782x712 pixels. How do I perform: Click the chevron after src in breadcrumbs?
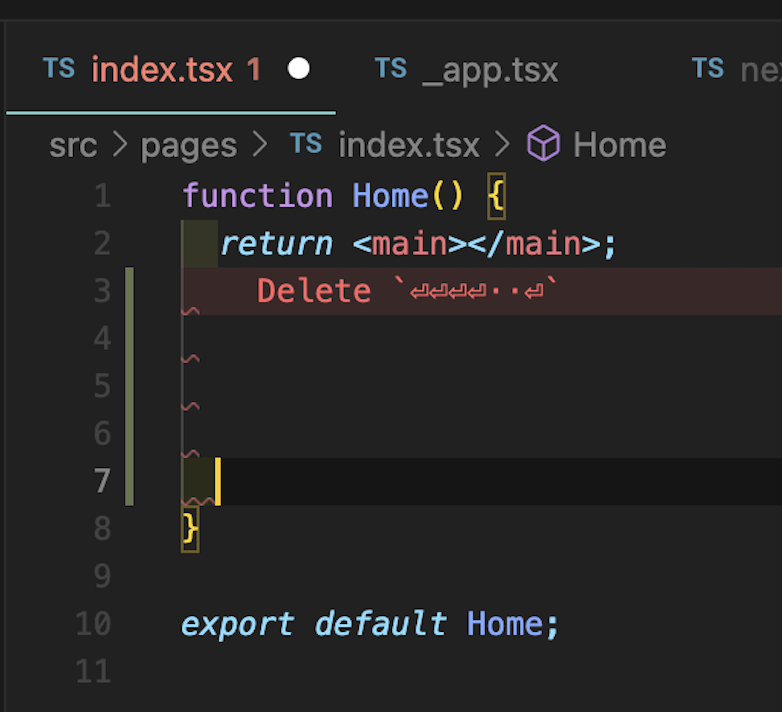(120, 145)
